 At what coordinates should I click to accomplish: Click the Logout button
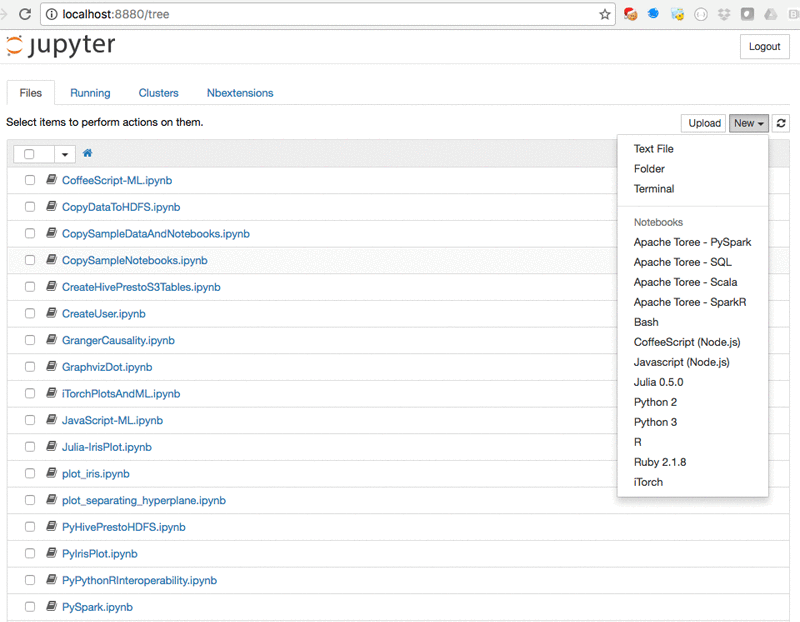pyautogui.click(x=764, y=46)
